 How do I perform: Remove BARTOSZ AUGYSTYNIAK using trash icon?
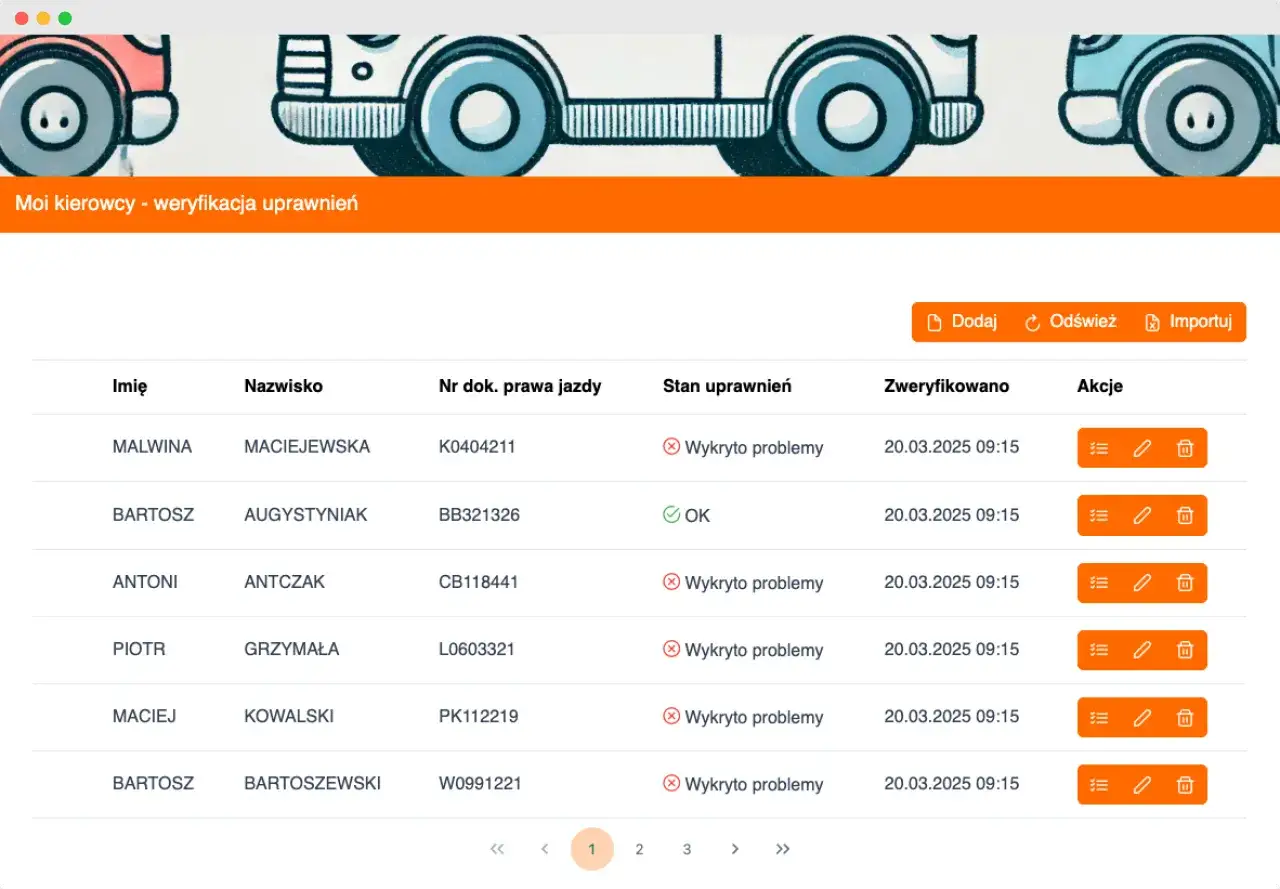pyautogui.click(x=1185, y=515)
